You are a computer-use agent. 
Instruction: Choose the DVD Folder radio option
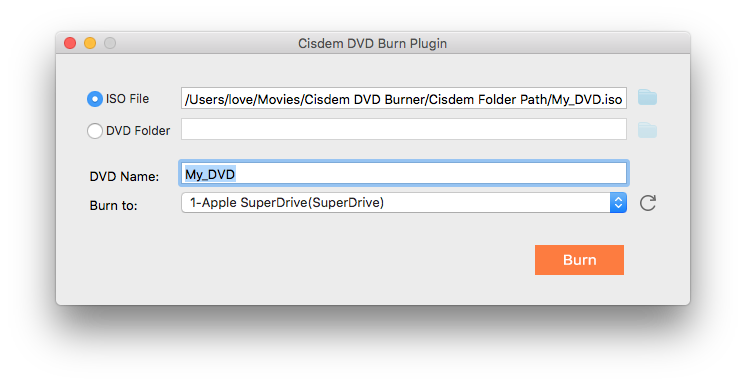(x=95, y=131)
